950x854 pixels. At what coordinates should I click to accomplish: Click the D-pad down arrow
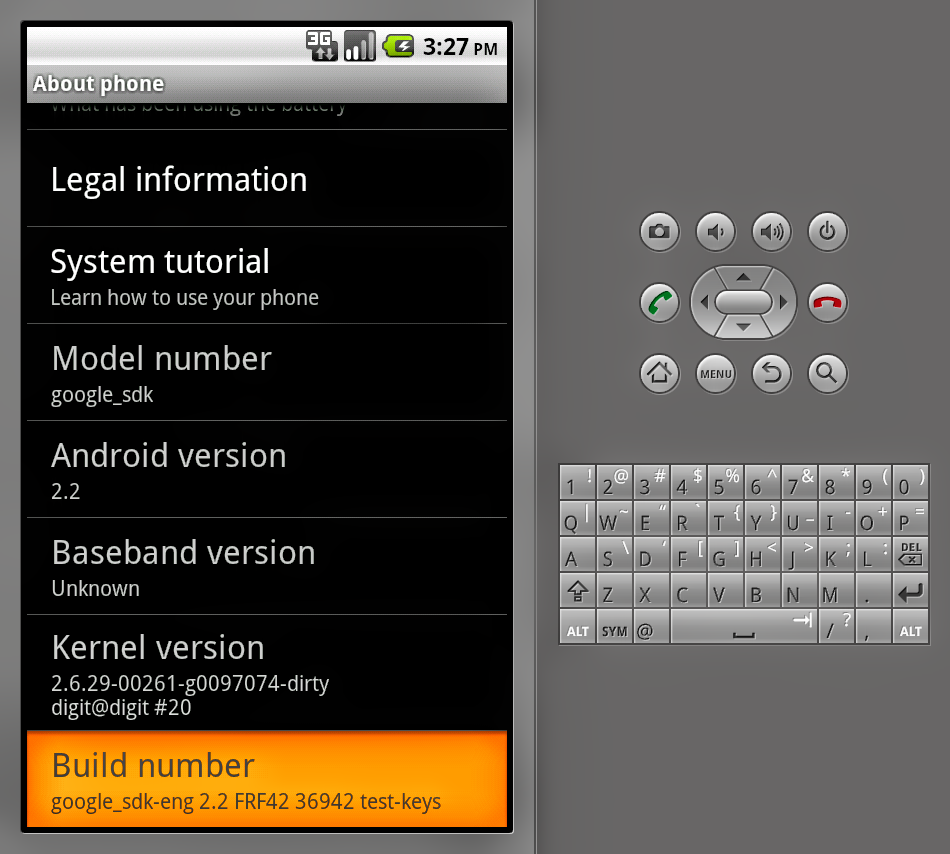[743, 327]
